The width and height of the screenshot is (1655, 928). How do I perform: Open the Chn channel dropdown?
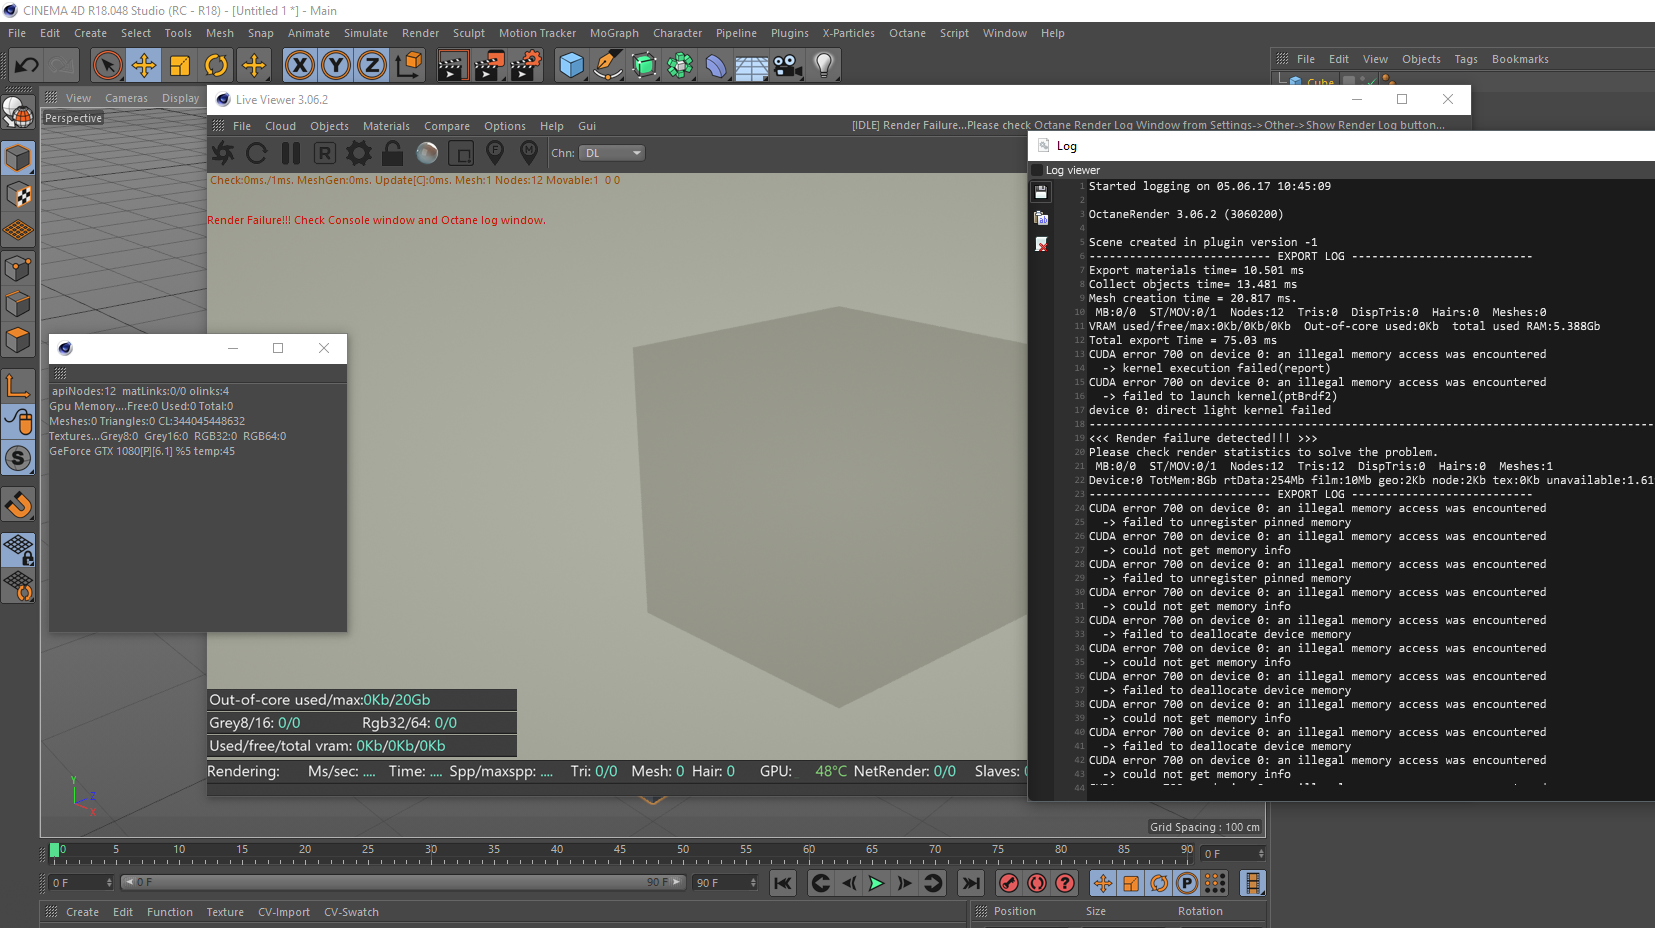point(613,153)
